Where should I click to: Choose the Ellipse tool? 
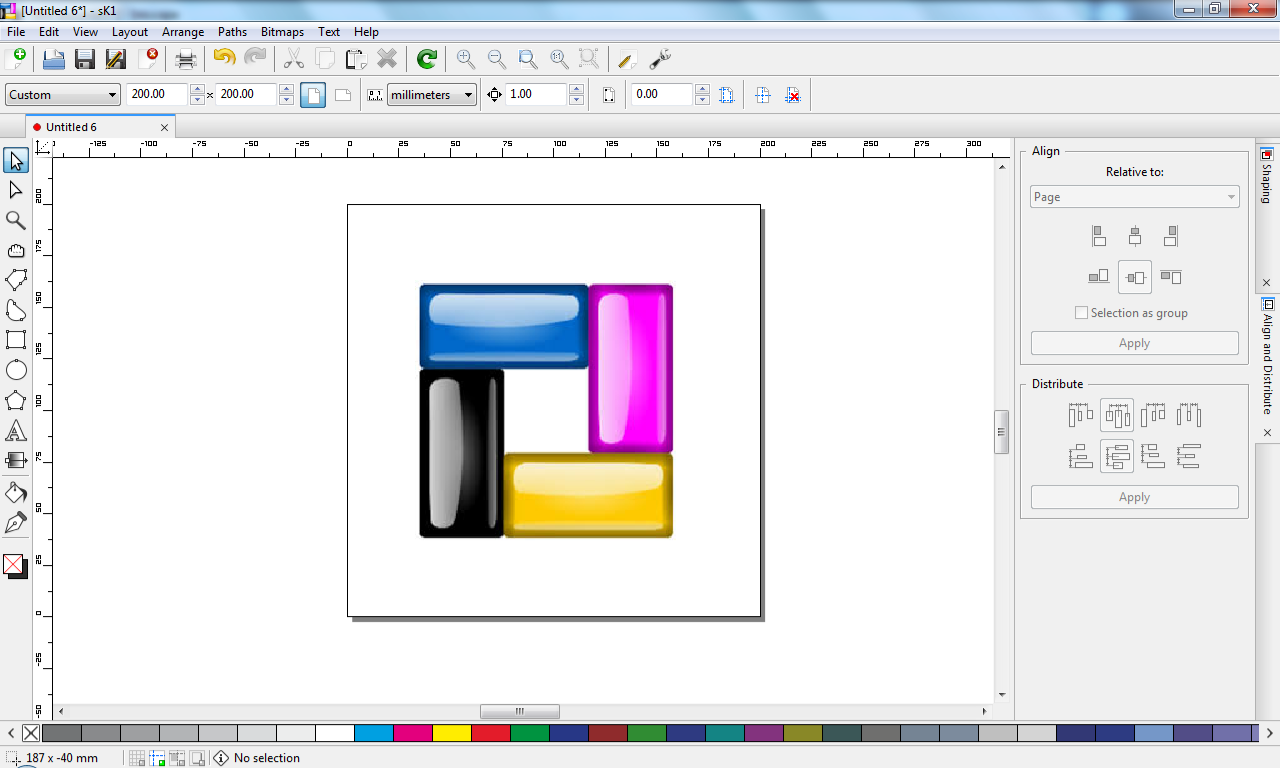[15, 371]
